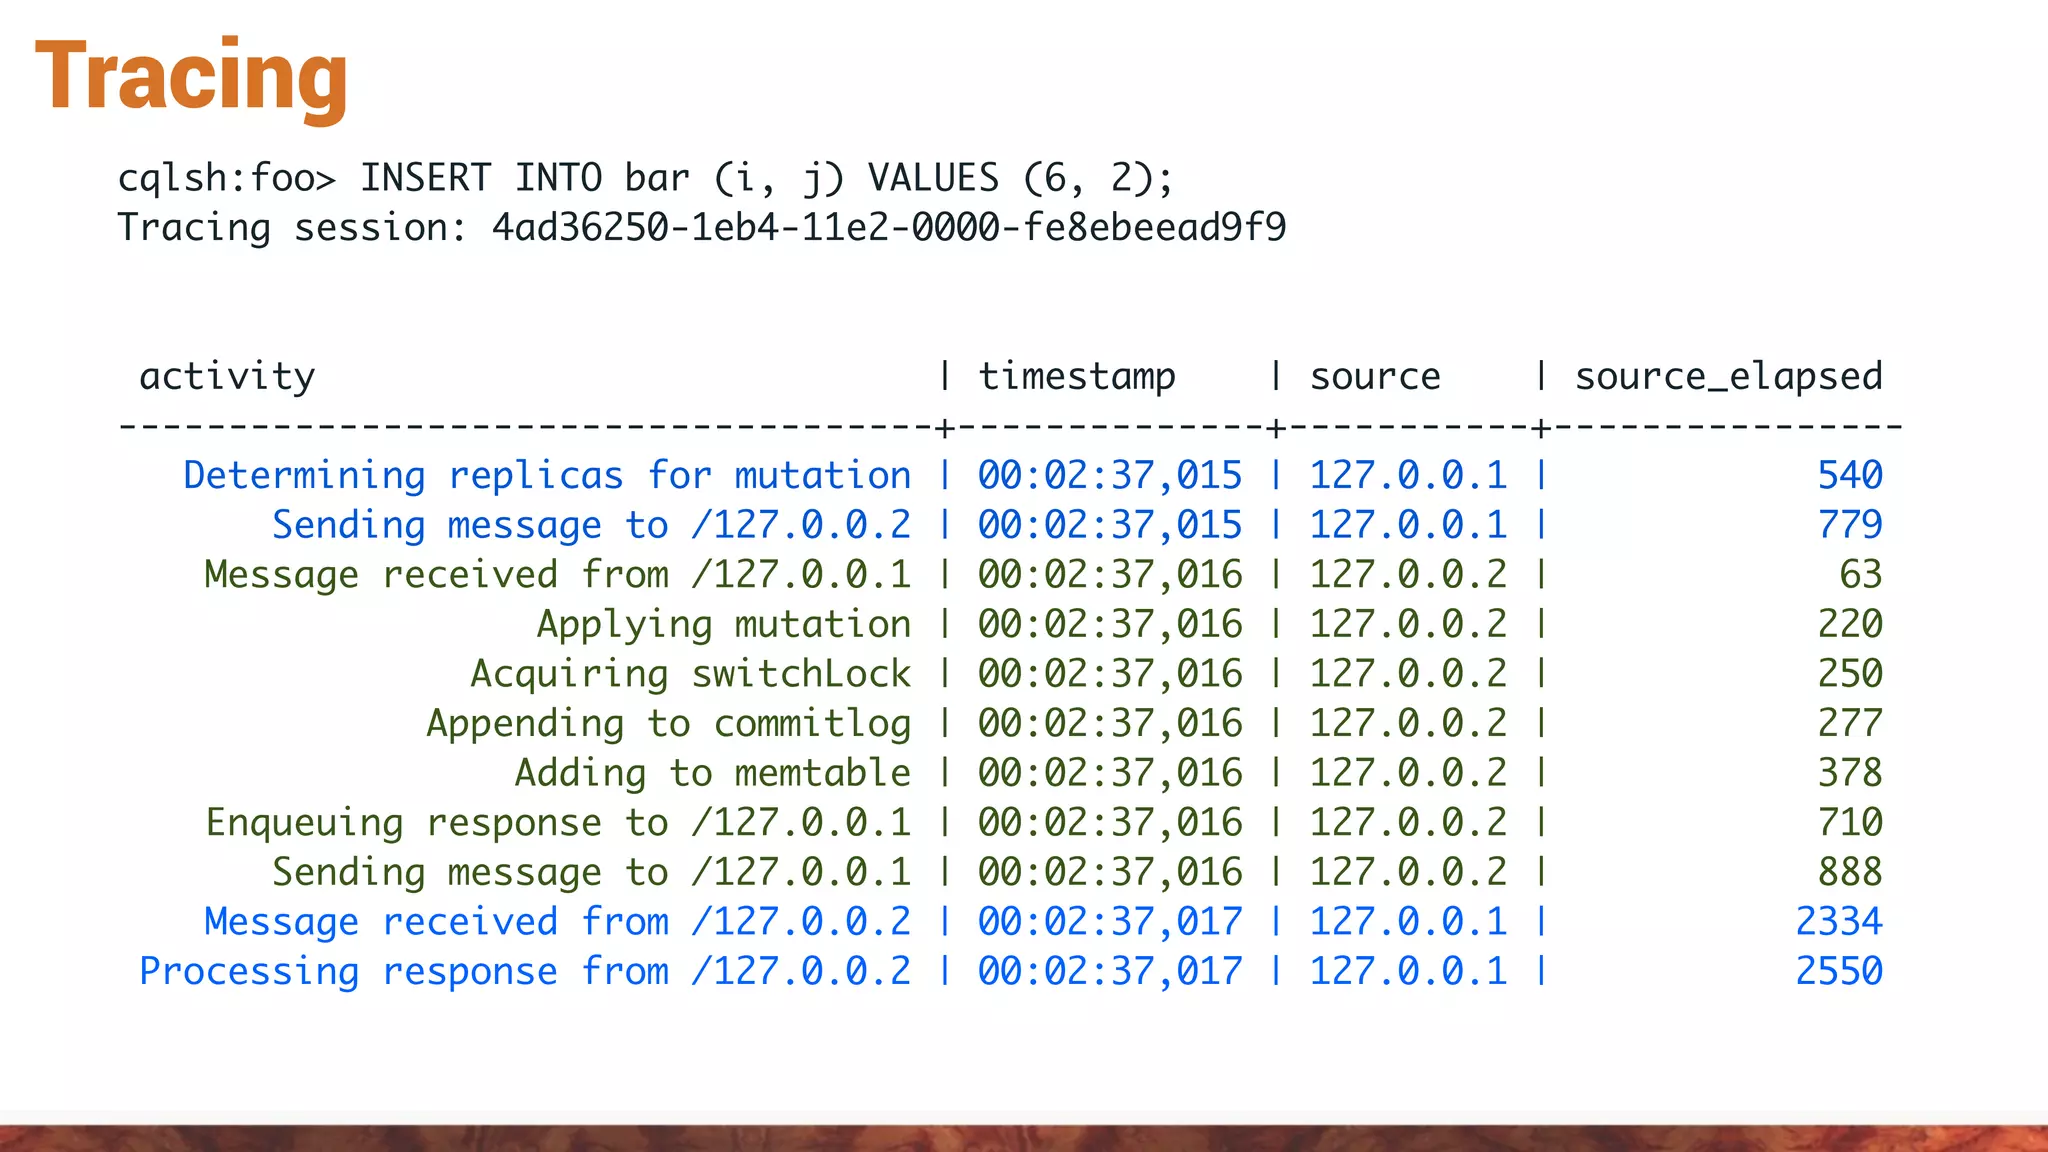Click elapsed value 888
Viewport: 2048px width, 1152px height.
pos(1850,872)
